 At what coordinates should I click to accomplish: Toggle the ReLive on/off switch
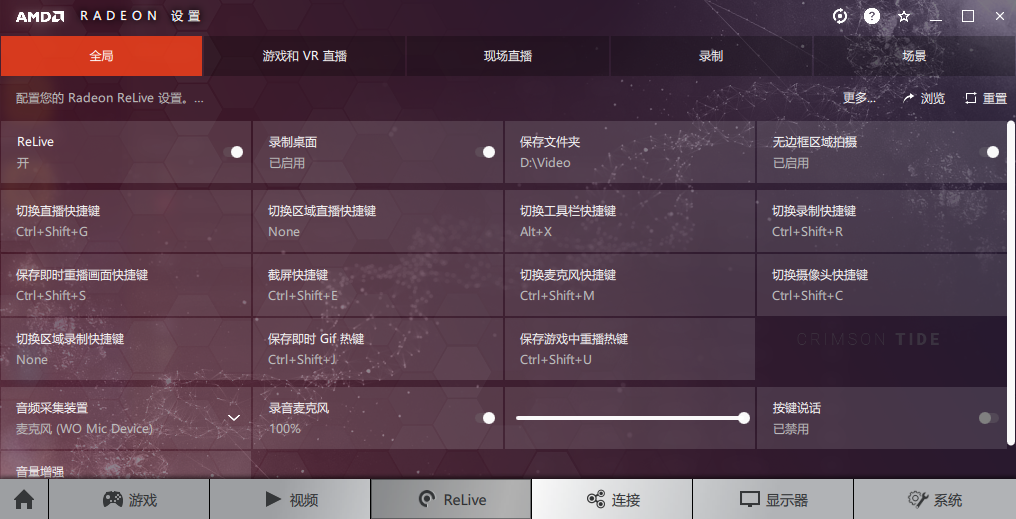pyautogui.click(x=236, y=152)
